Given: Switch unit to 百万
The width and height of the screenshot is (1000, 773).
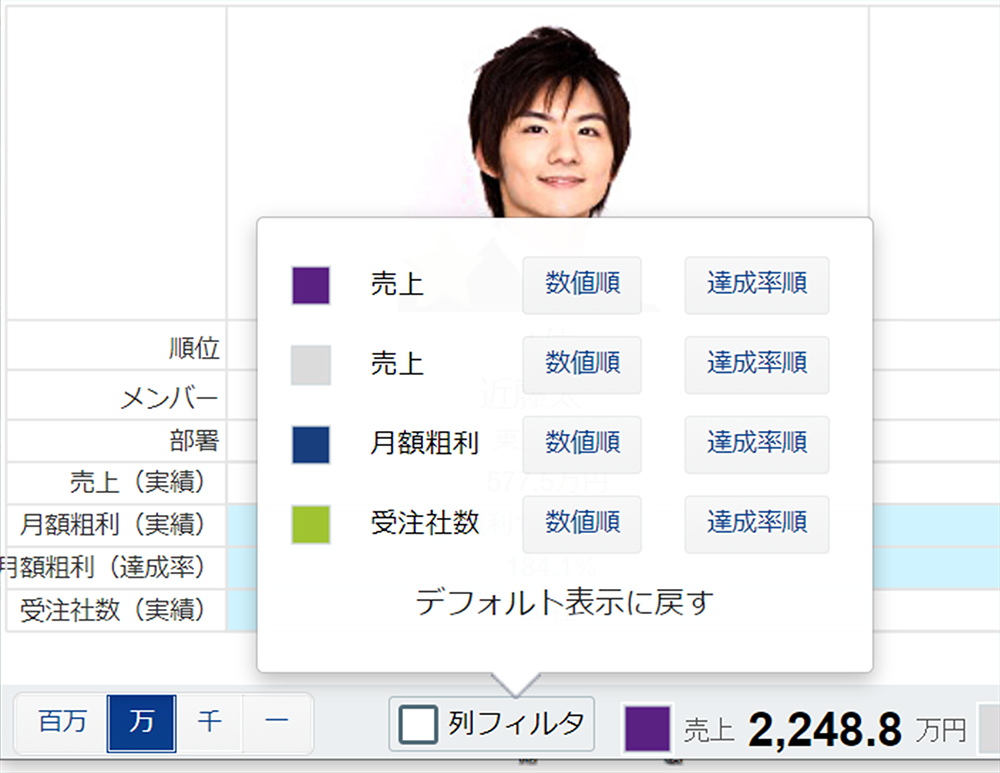Looking at the screenshot, I should point(62,723).
